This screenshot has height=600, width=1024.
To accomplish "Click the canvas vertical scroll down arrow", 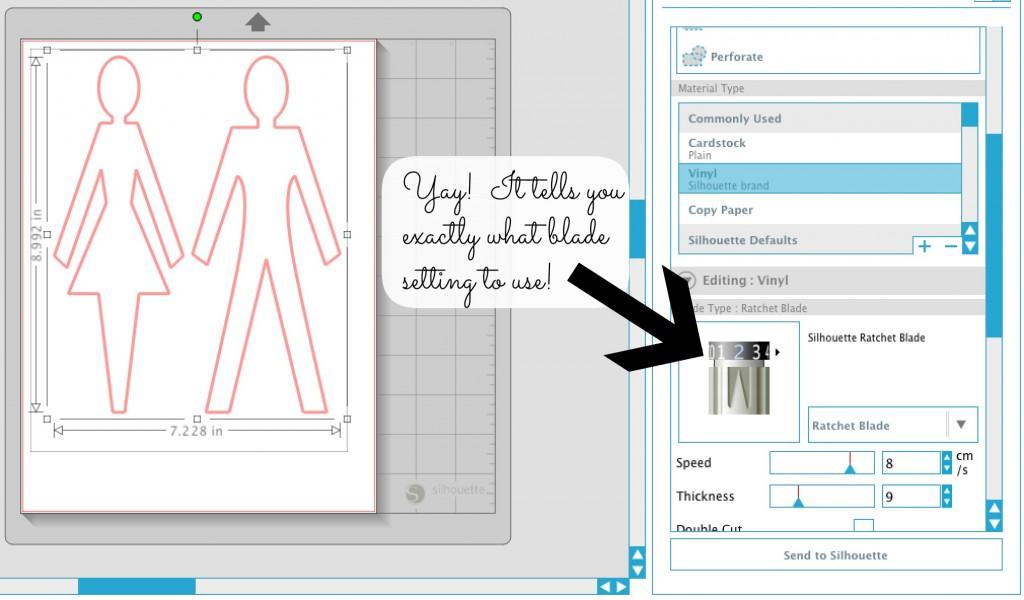I will (637, 571).
